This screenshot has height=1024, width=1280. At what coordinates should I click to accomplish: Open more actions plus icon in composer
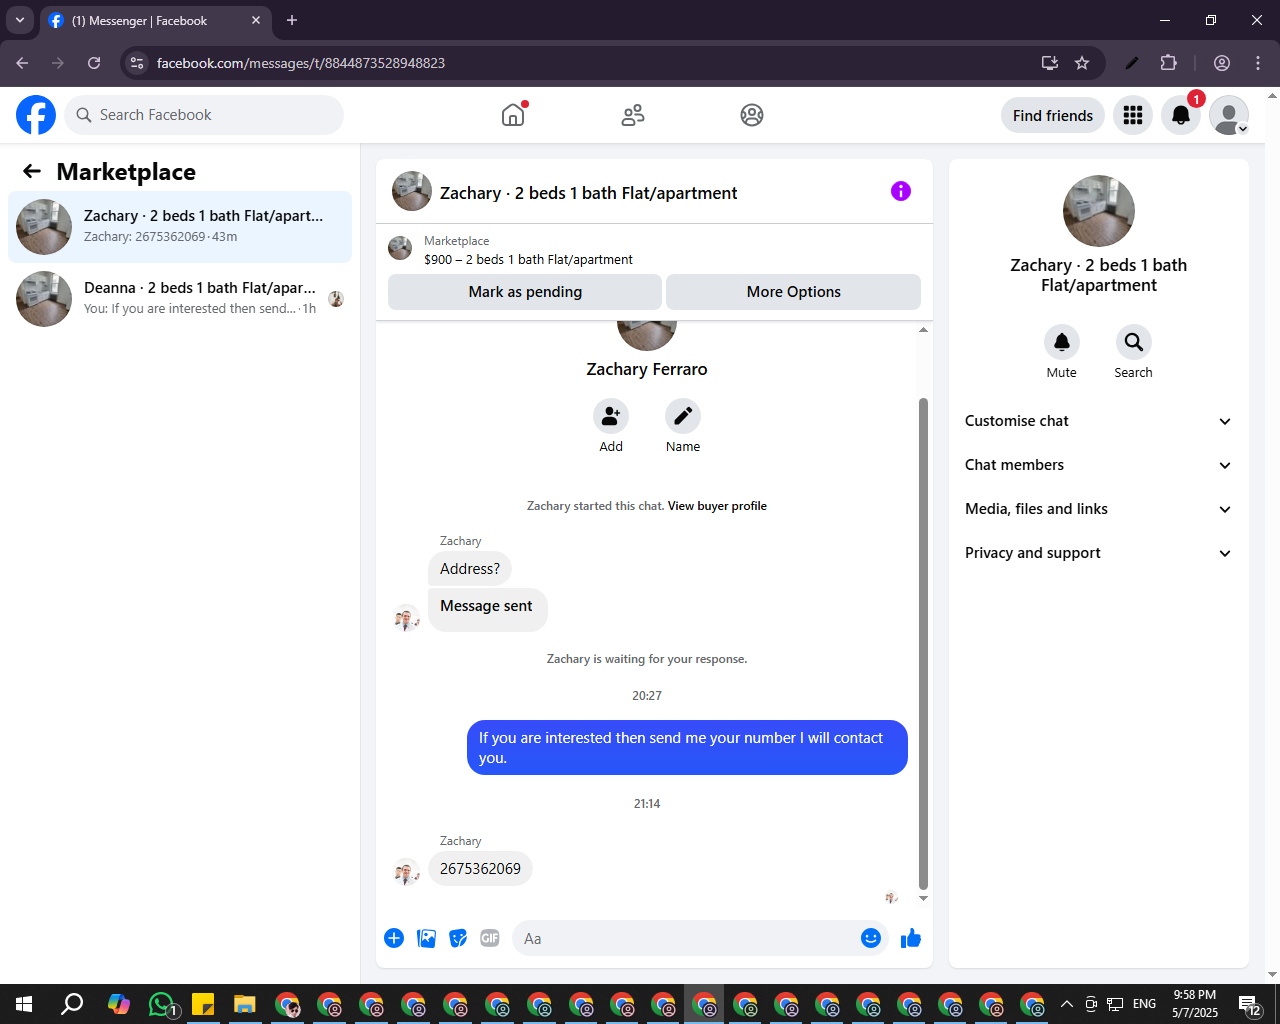click(394, 938)
